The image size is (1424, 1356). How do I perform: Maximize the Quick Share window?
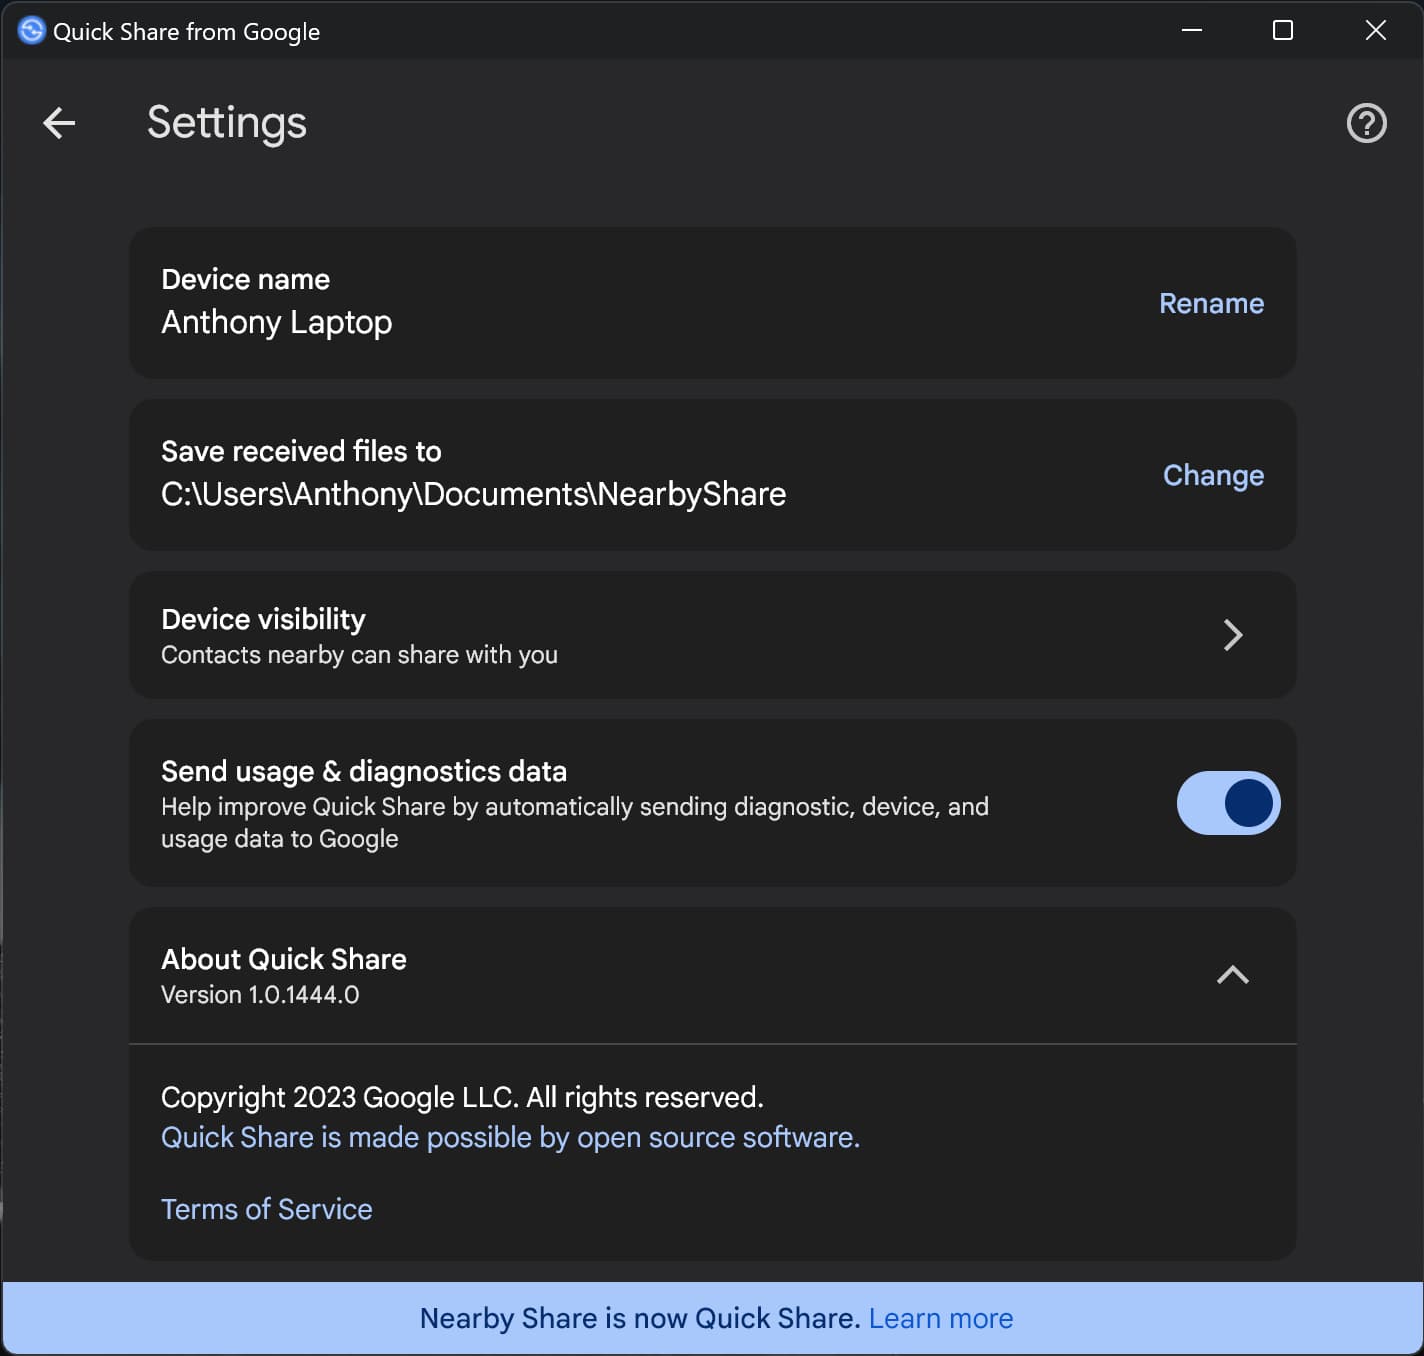pos(1281,30)
